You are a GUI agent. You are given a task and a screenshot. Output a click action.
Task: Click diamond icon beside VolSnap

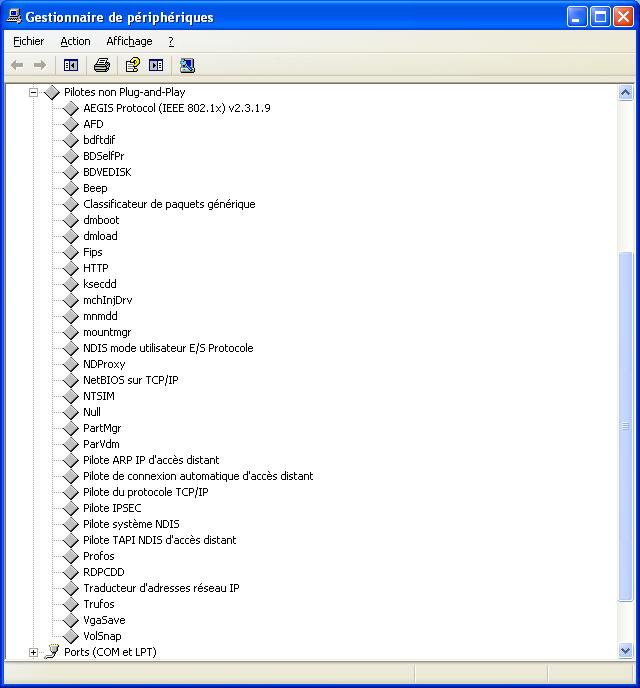pos(71,636)
